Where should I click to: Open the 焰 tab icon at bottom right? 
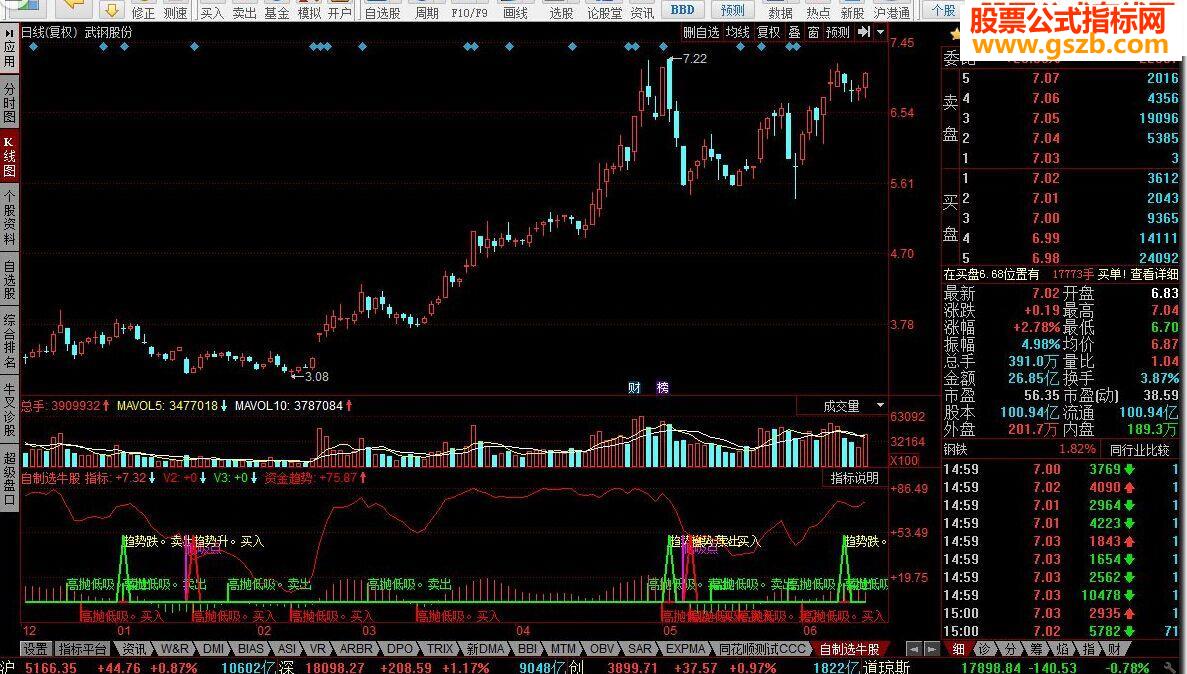tap(1063, 649)
